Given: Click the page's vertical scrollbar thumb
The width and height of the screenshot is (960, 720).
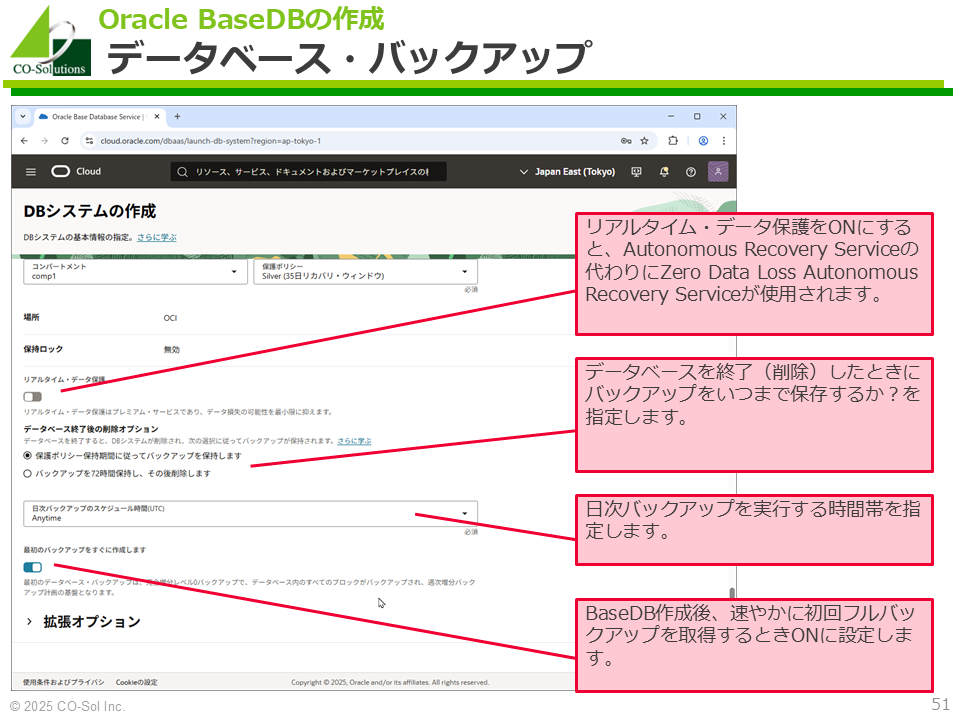Looking at the screenshot, I should pos(732,593).
